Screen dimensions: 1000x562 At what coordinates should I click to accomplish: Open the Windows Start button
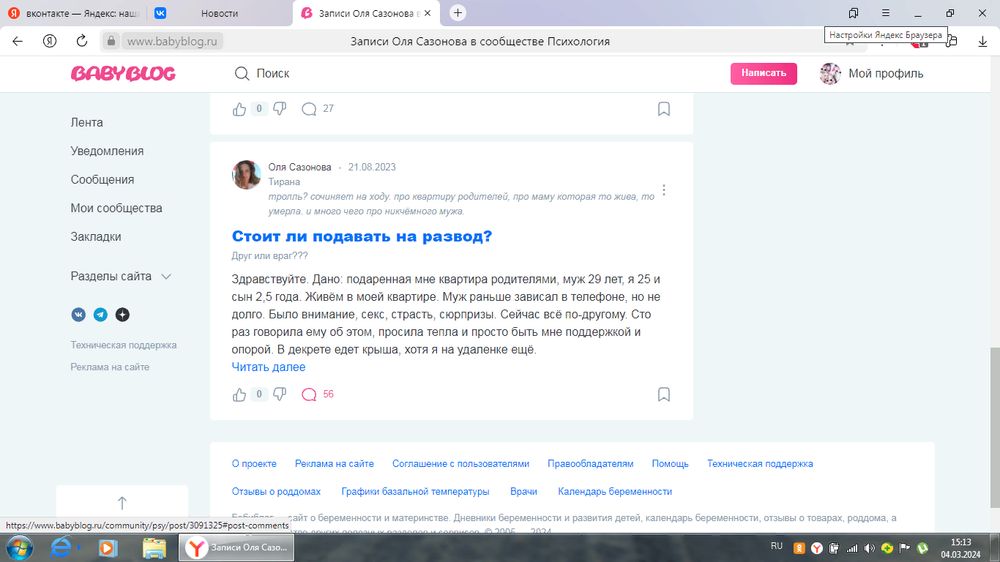click(19, 547)
